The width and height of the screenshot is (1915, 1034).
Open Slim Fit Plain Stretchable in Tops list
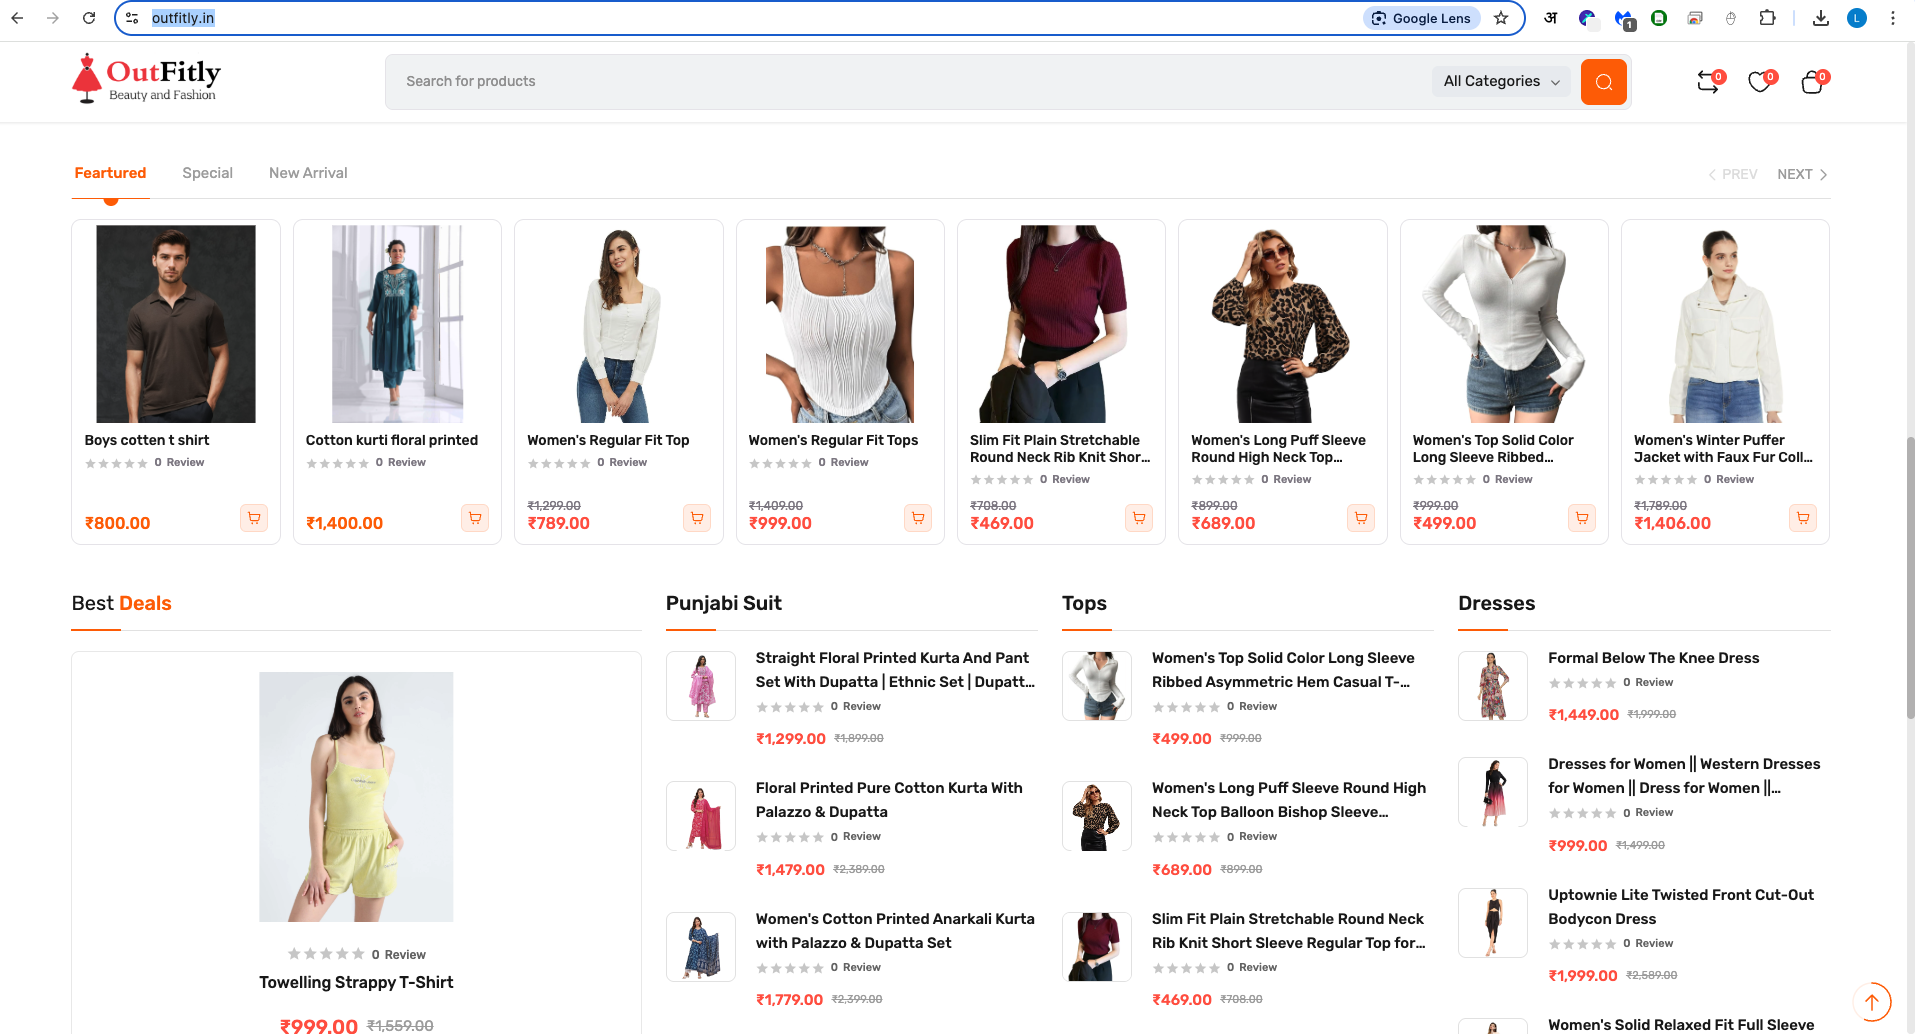1288,931
